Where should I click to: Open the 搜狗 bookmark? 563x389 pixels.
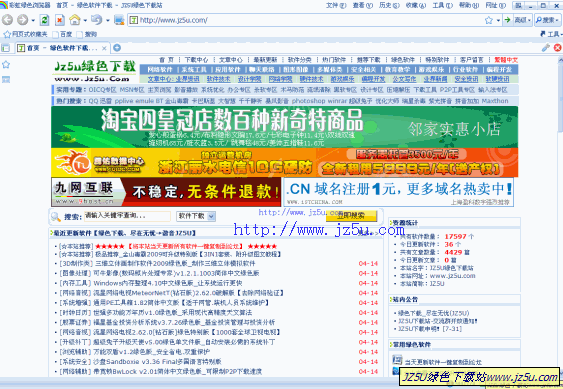pyautogui.click(x=87, y=34)
